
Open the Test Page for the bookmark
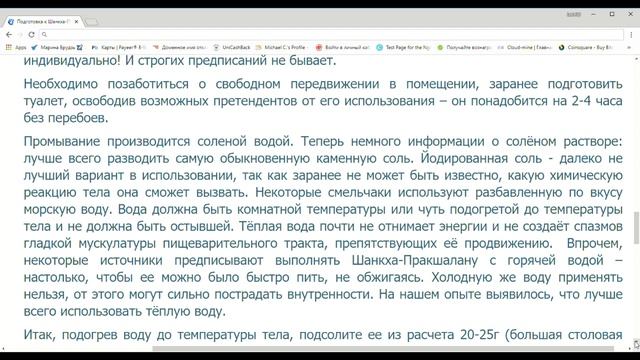[403, 47]
